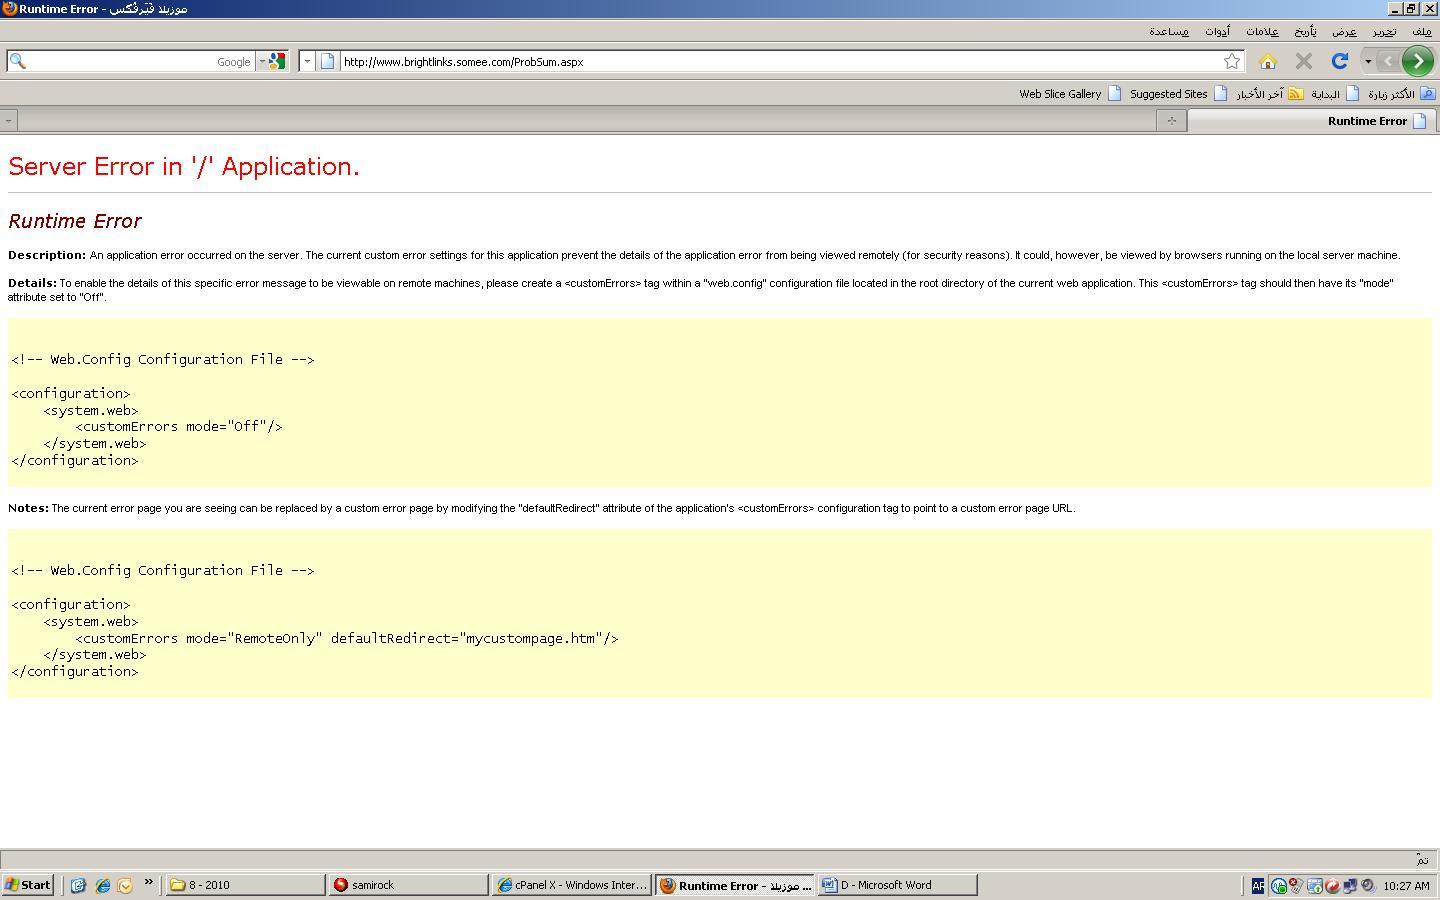The width and height of the screenshot is (1440, 900).
Task: Launch Internet Explorer from quick launch
Action: [x=102, y=885]
